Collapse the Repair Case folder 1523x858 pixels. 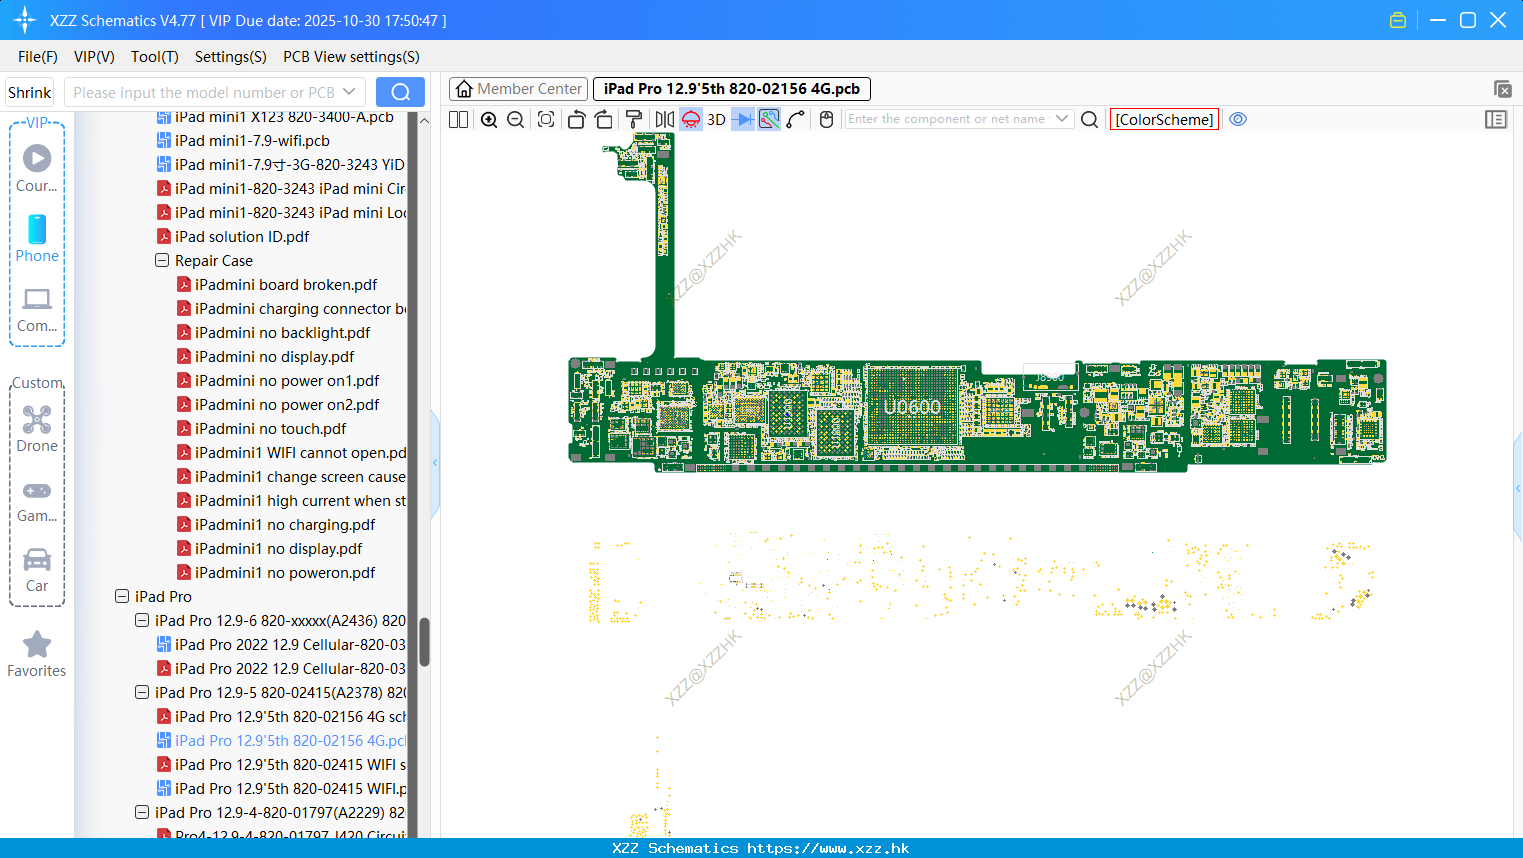click(162, 260)
